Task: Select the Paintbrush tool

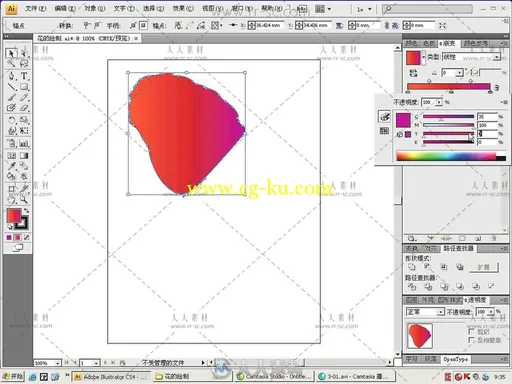Action: coord(11,97)
